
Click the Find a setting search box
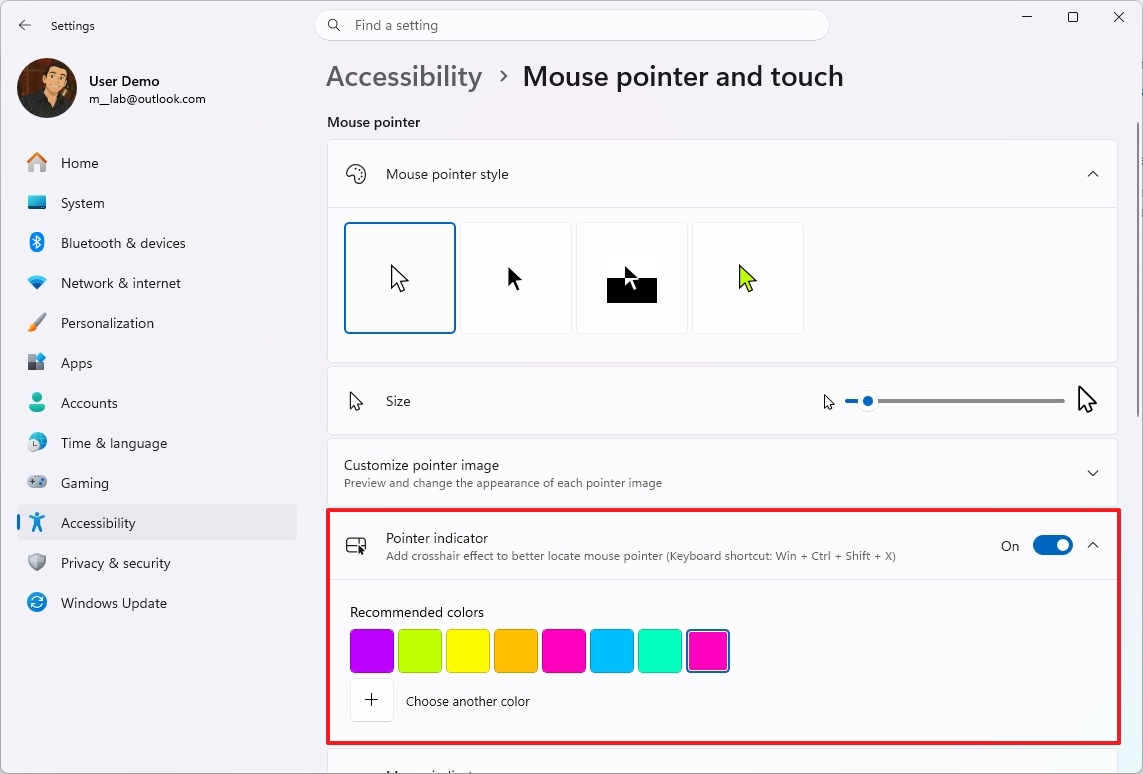point(571,25)
